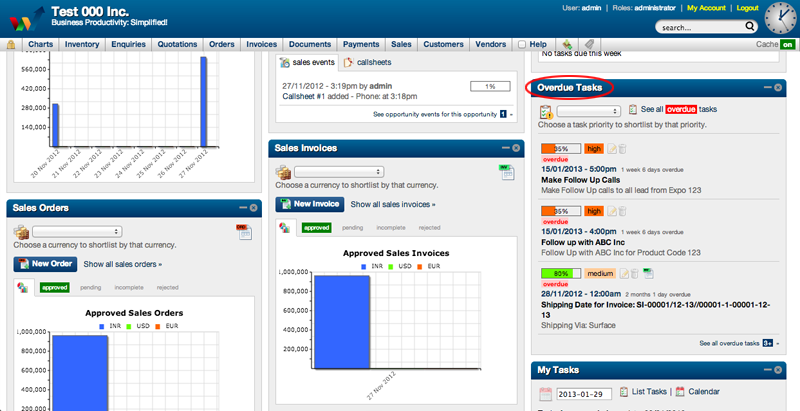Open the Quotations menu
This screenshot has width=800, height=411.
click(175, 45)
